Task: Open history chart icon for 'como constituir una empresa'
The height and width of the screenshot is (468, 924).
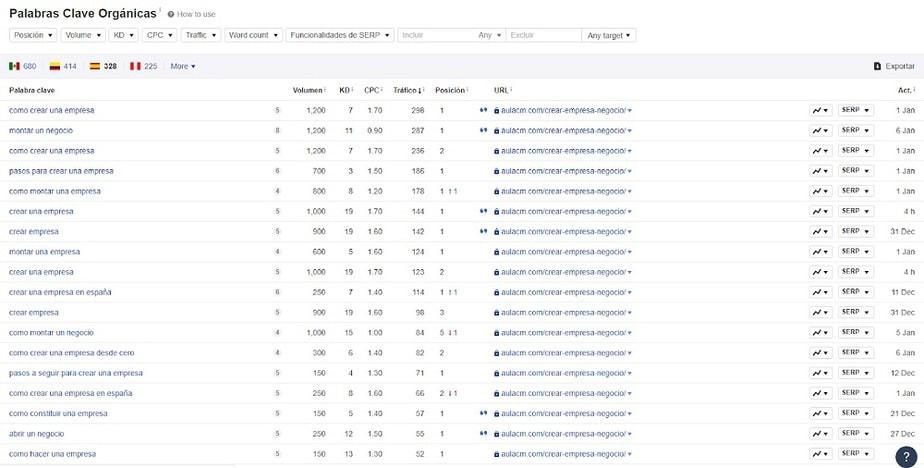Action: pyautogui.click(x=820, y=414)
